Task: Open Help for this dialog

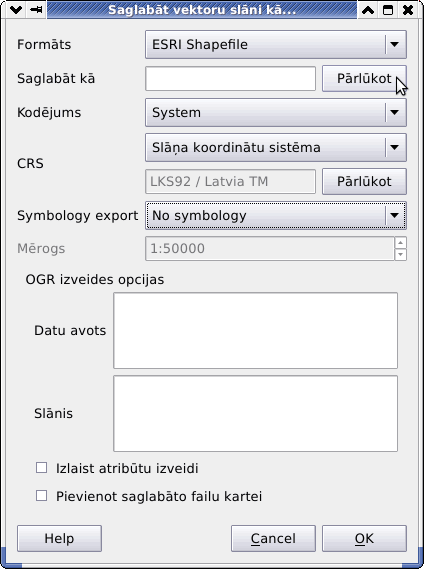Action: [x=59, y=539]
